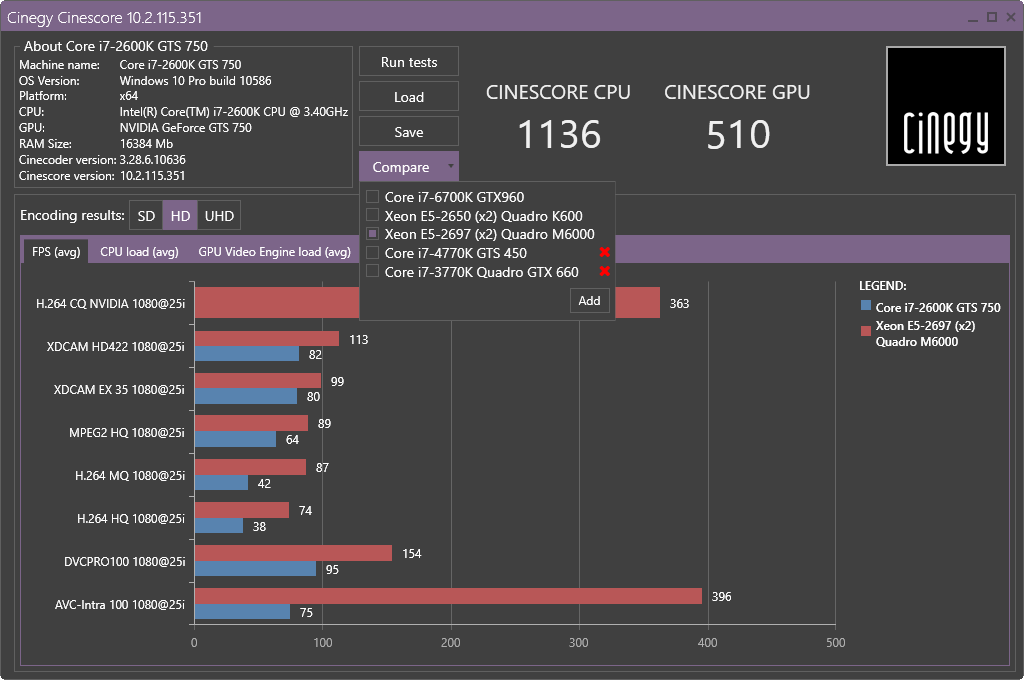Click the Compare button label
This screenshot has height=680, width=1024.
click(x=400, y=167)
